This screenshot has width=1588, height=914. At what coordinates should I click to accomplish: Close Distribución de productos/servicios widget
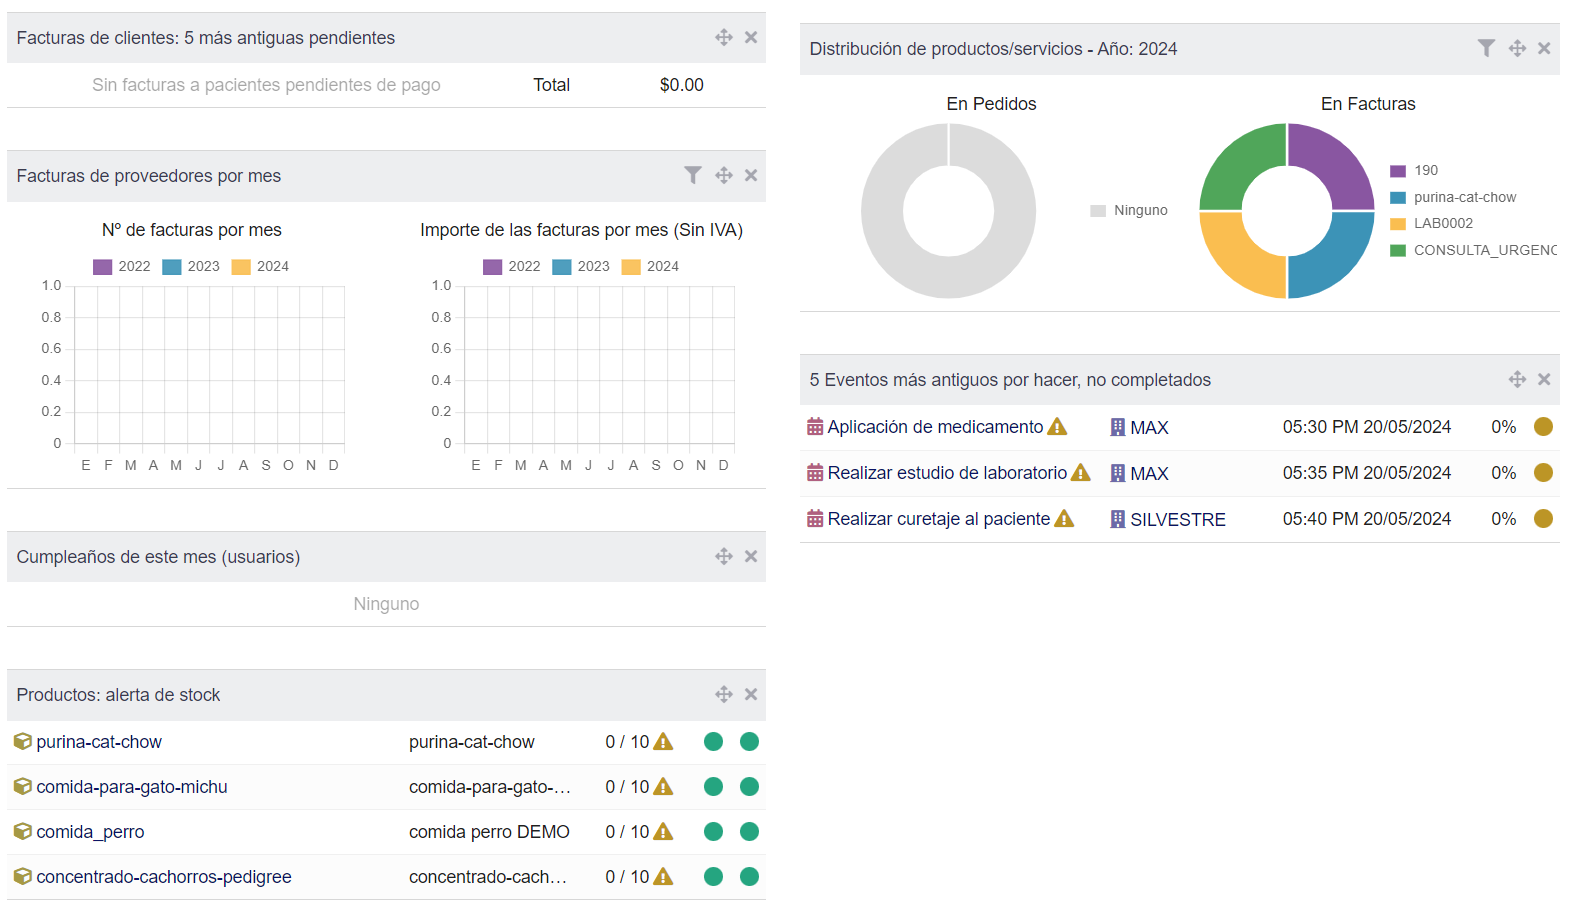pyautogui.click(x=1544, y=48)
